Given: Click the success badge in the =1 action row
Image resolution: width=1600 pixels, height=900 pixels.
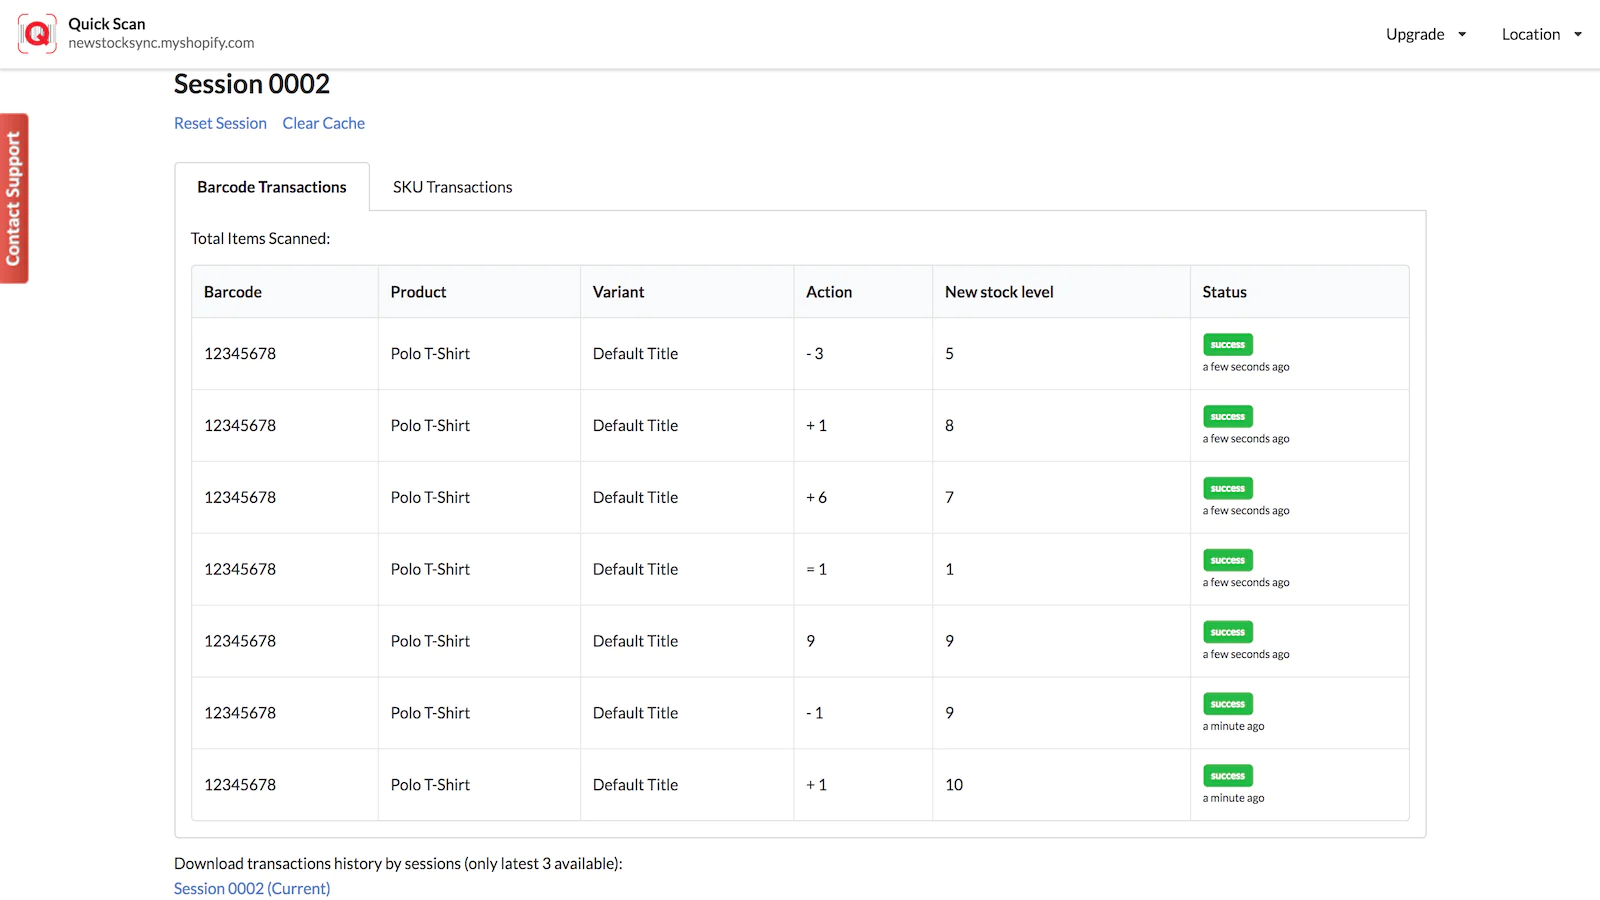Looking at the screenshot, I should click(1227, 561).
